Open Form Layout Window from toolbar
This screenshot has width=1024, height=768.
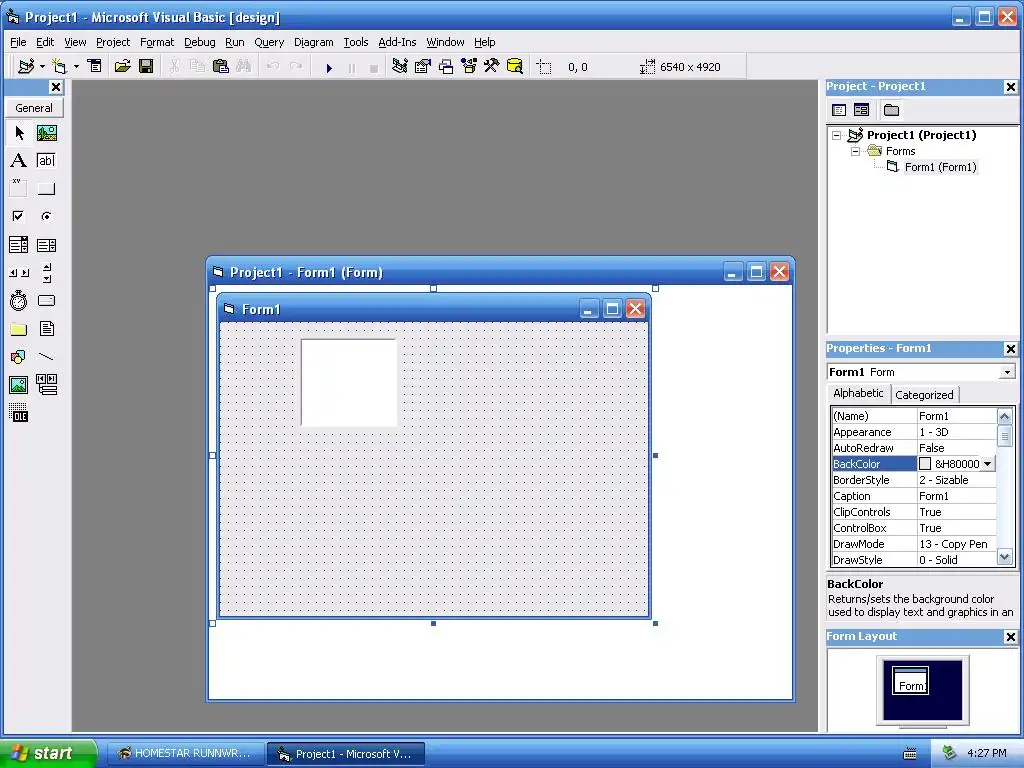446,66
